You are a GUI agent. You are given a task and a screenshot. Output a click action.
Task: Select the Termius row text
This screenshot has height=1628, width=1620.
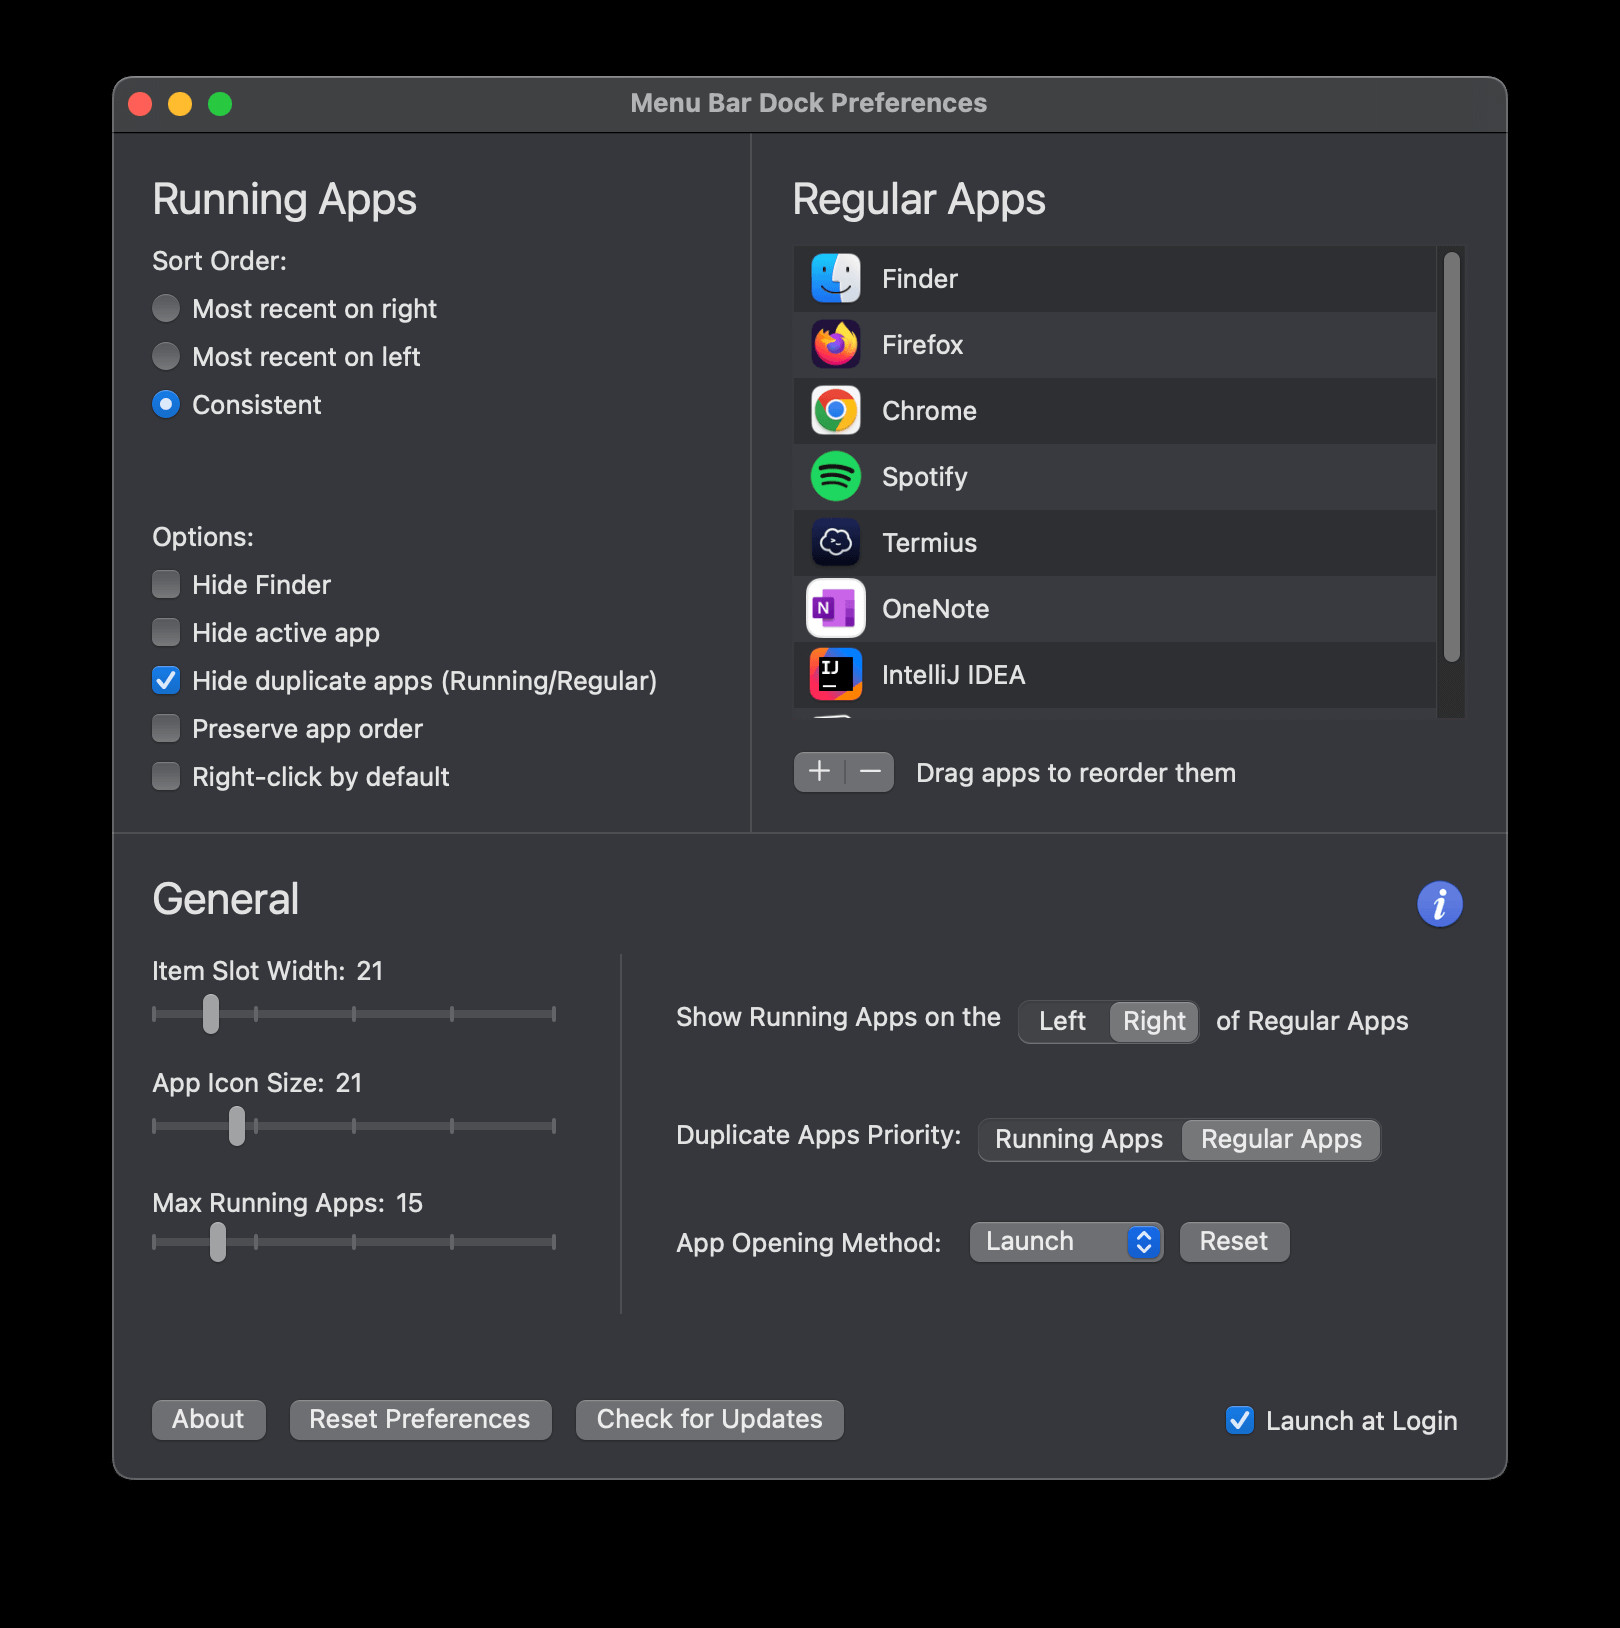click(929, 543)
